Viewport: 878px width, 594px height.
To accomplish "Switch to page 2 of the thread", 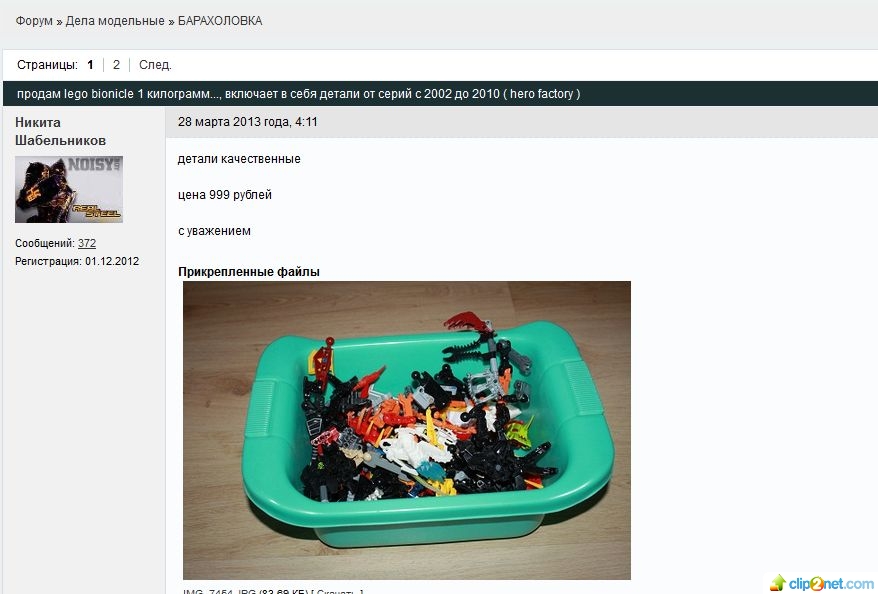I will [116, 65].
